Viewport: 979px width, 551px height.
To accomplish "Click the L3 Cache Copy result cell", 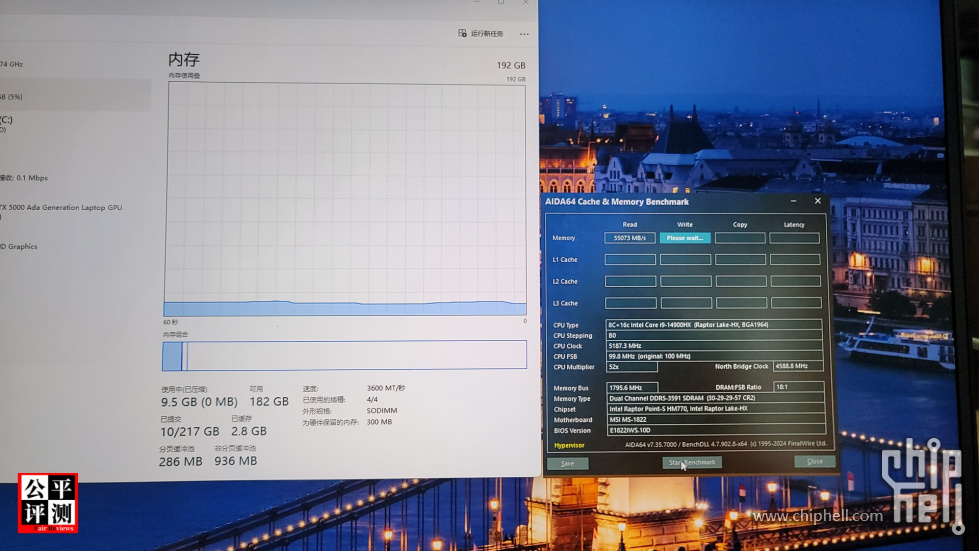I will tap(741, 303).
